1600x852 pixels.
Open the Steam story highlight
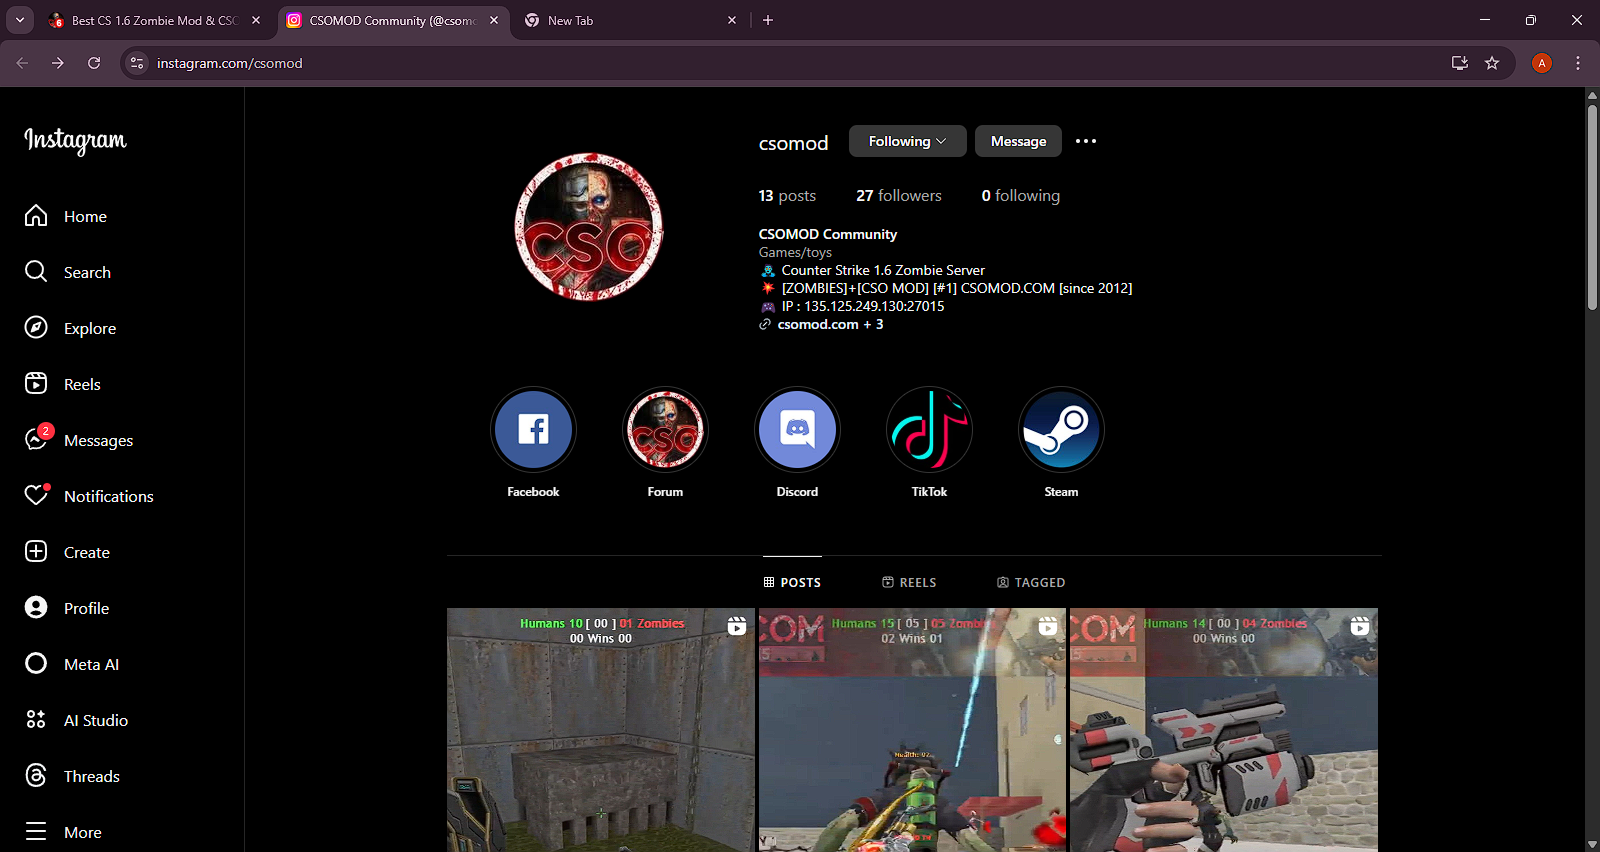click(x=1061, y=430)
